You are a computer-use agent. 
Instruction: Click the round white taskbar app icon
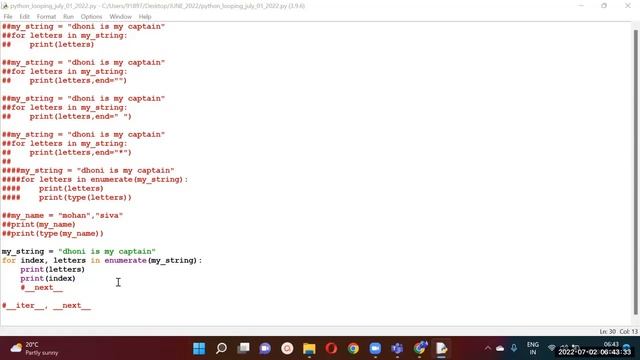coord(287,349)
